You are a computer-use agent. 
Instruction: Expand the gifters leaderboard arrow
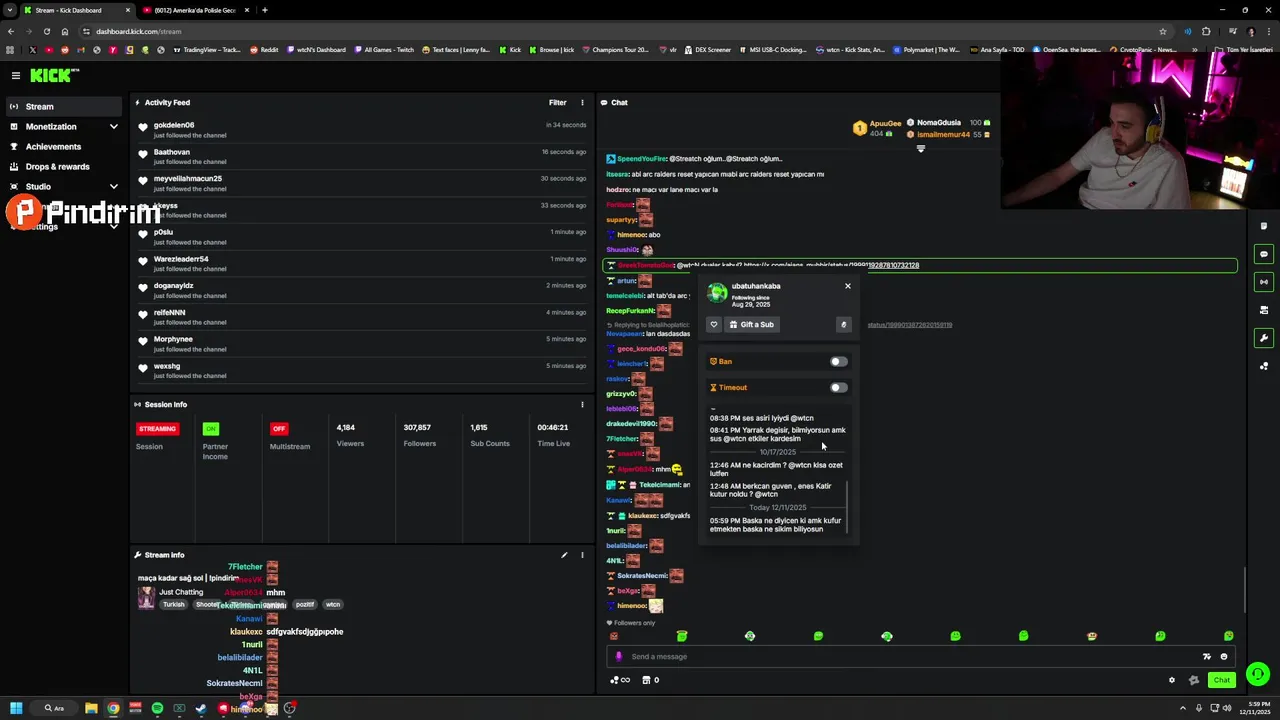(x=921, y=149)
